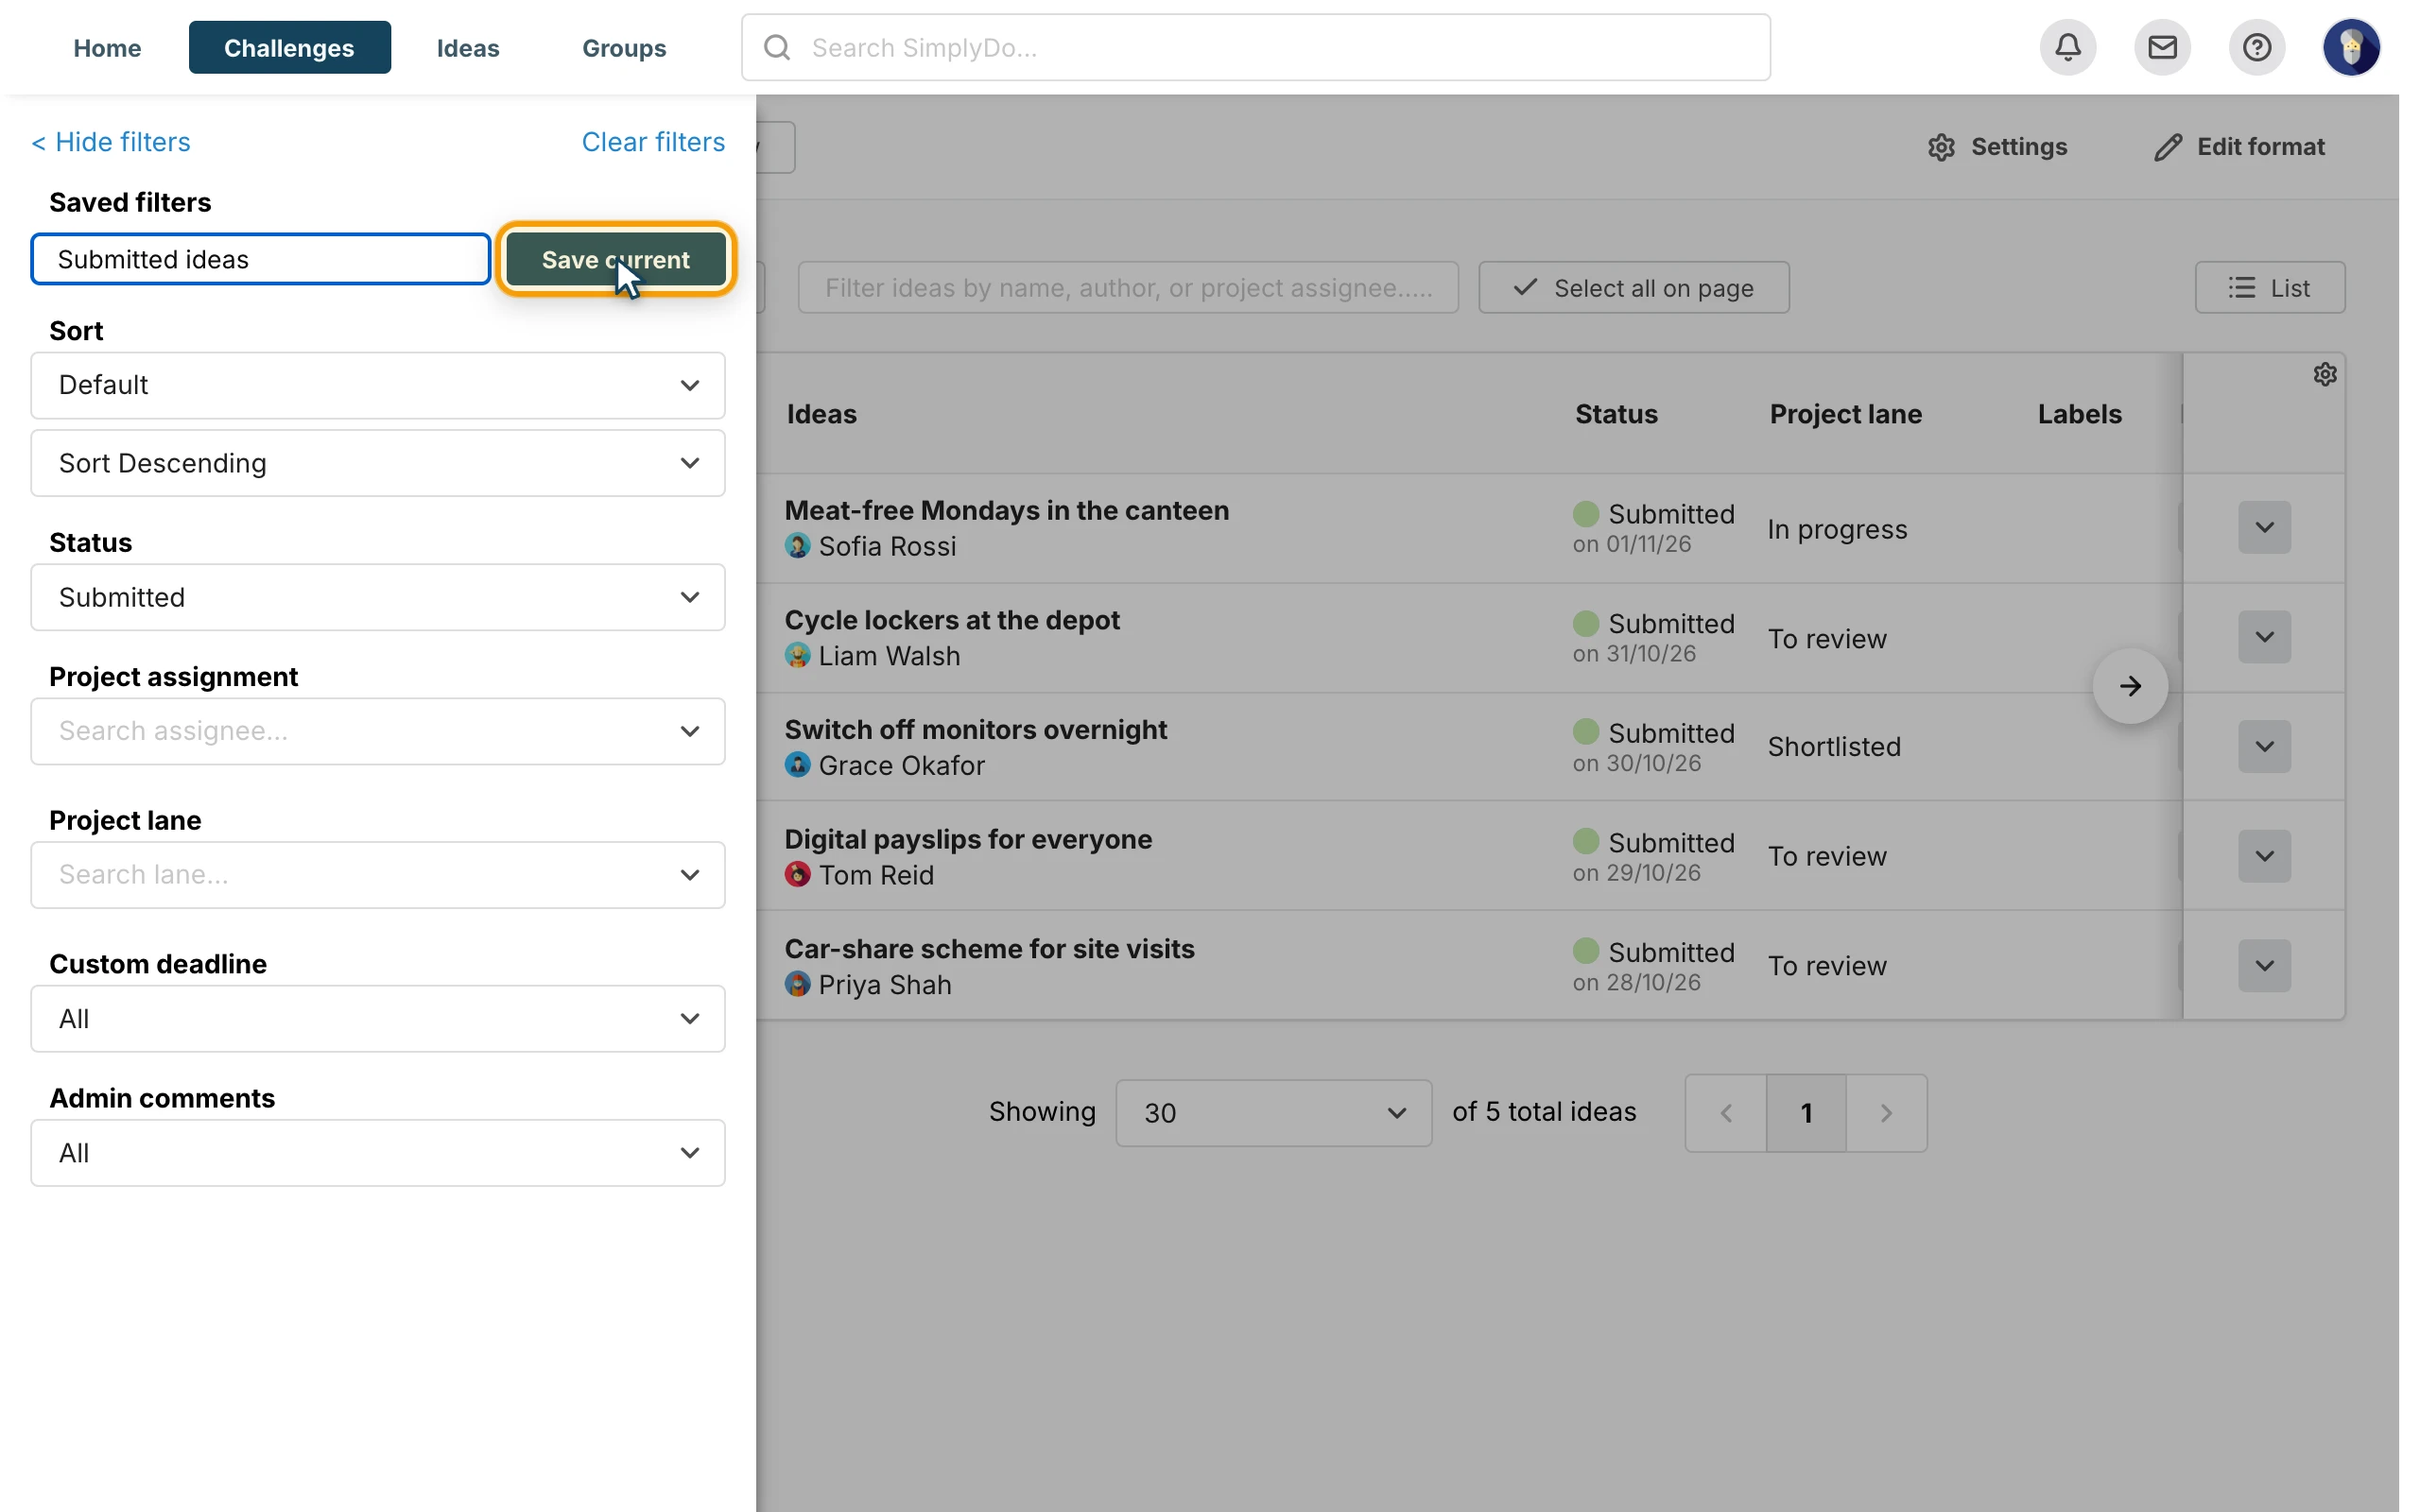2420x1512 pixels.
Task: Click Edit format
Action: tap(2239, 147)
